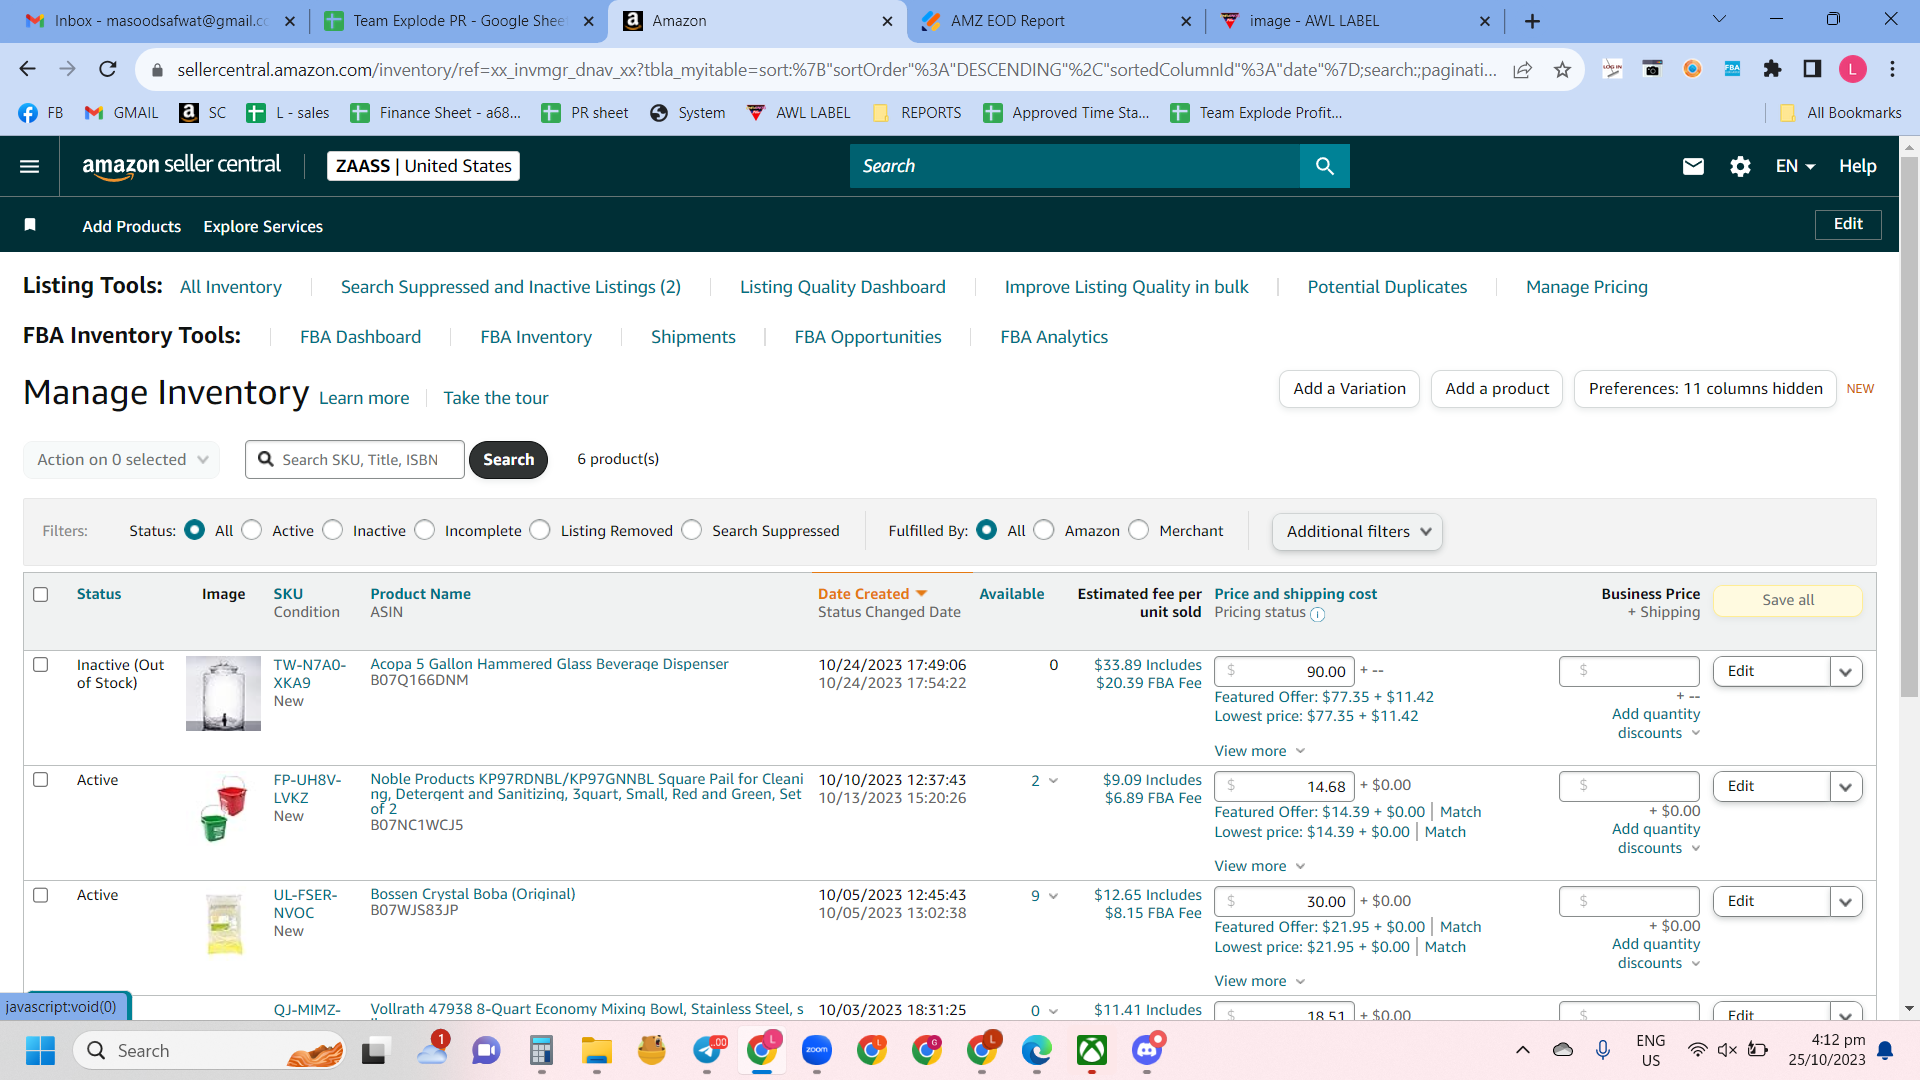Edit the 14.68 price field

click(x=1284, y=787)
